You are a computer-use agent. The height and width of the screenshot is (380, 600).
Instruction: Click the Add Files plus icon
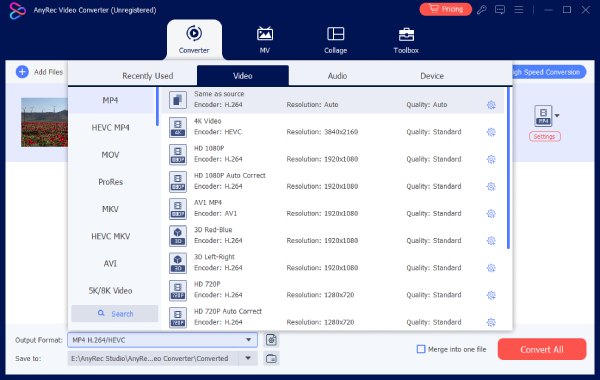pos(22,72)
